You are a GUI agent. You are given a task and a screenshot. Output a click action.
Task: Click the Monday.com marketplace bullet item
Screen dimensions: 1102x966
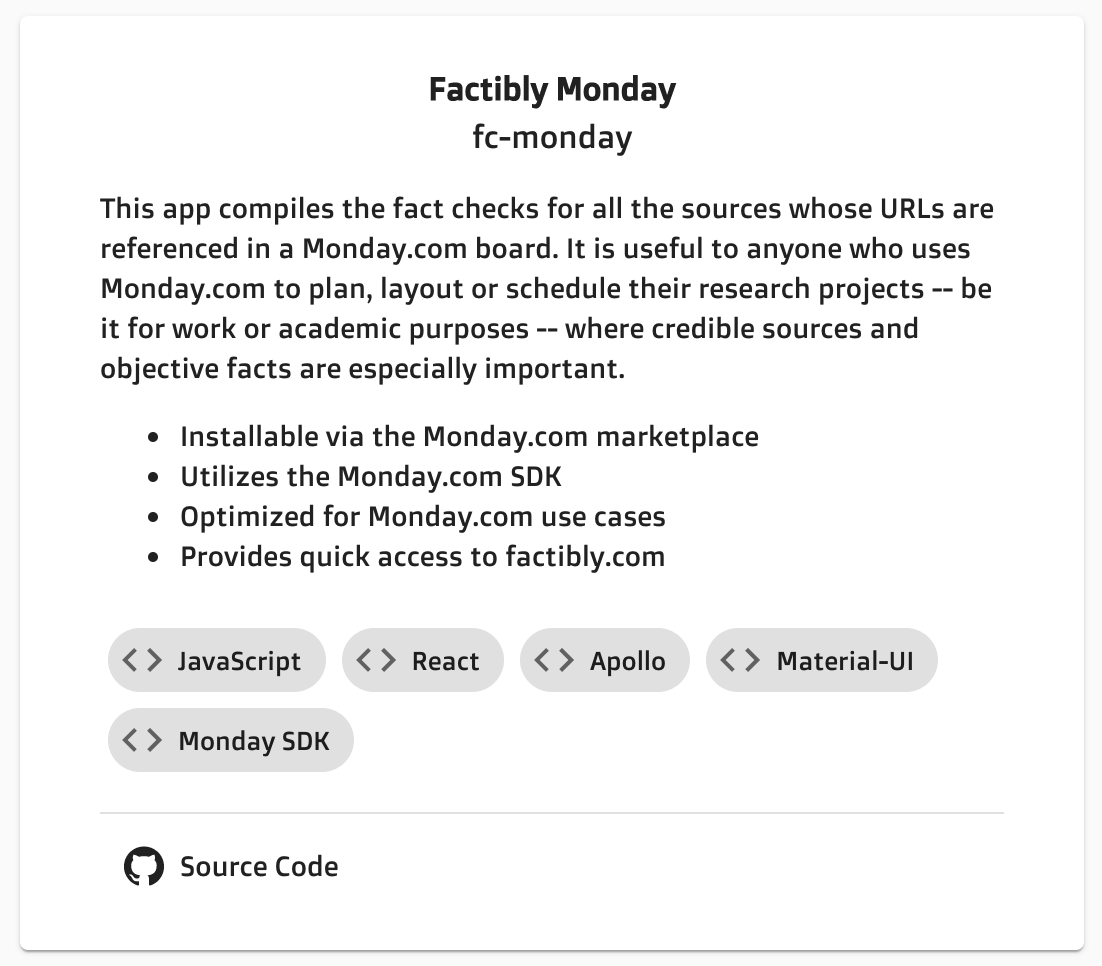click(x=469, y=437)
